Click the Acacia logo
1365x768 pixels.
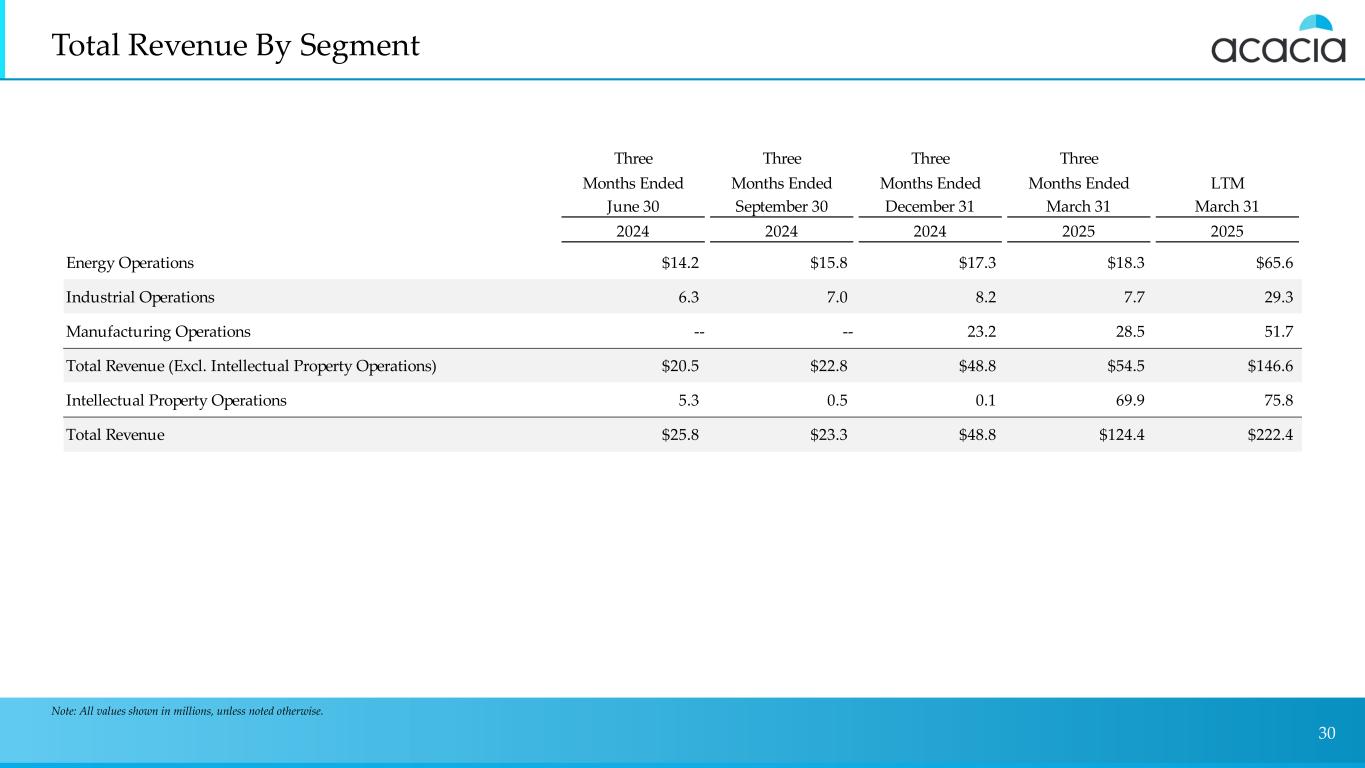[1278, 41]
